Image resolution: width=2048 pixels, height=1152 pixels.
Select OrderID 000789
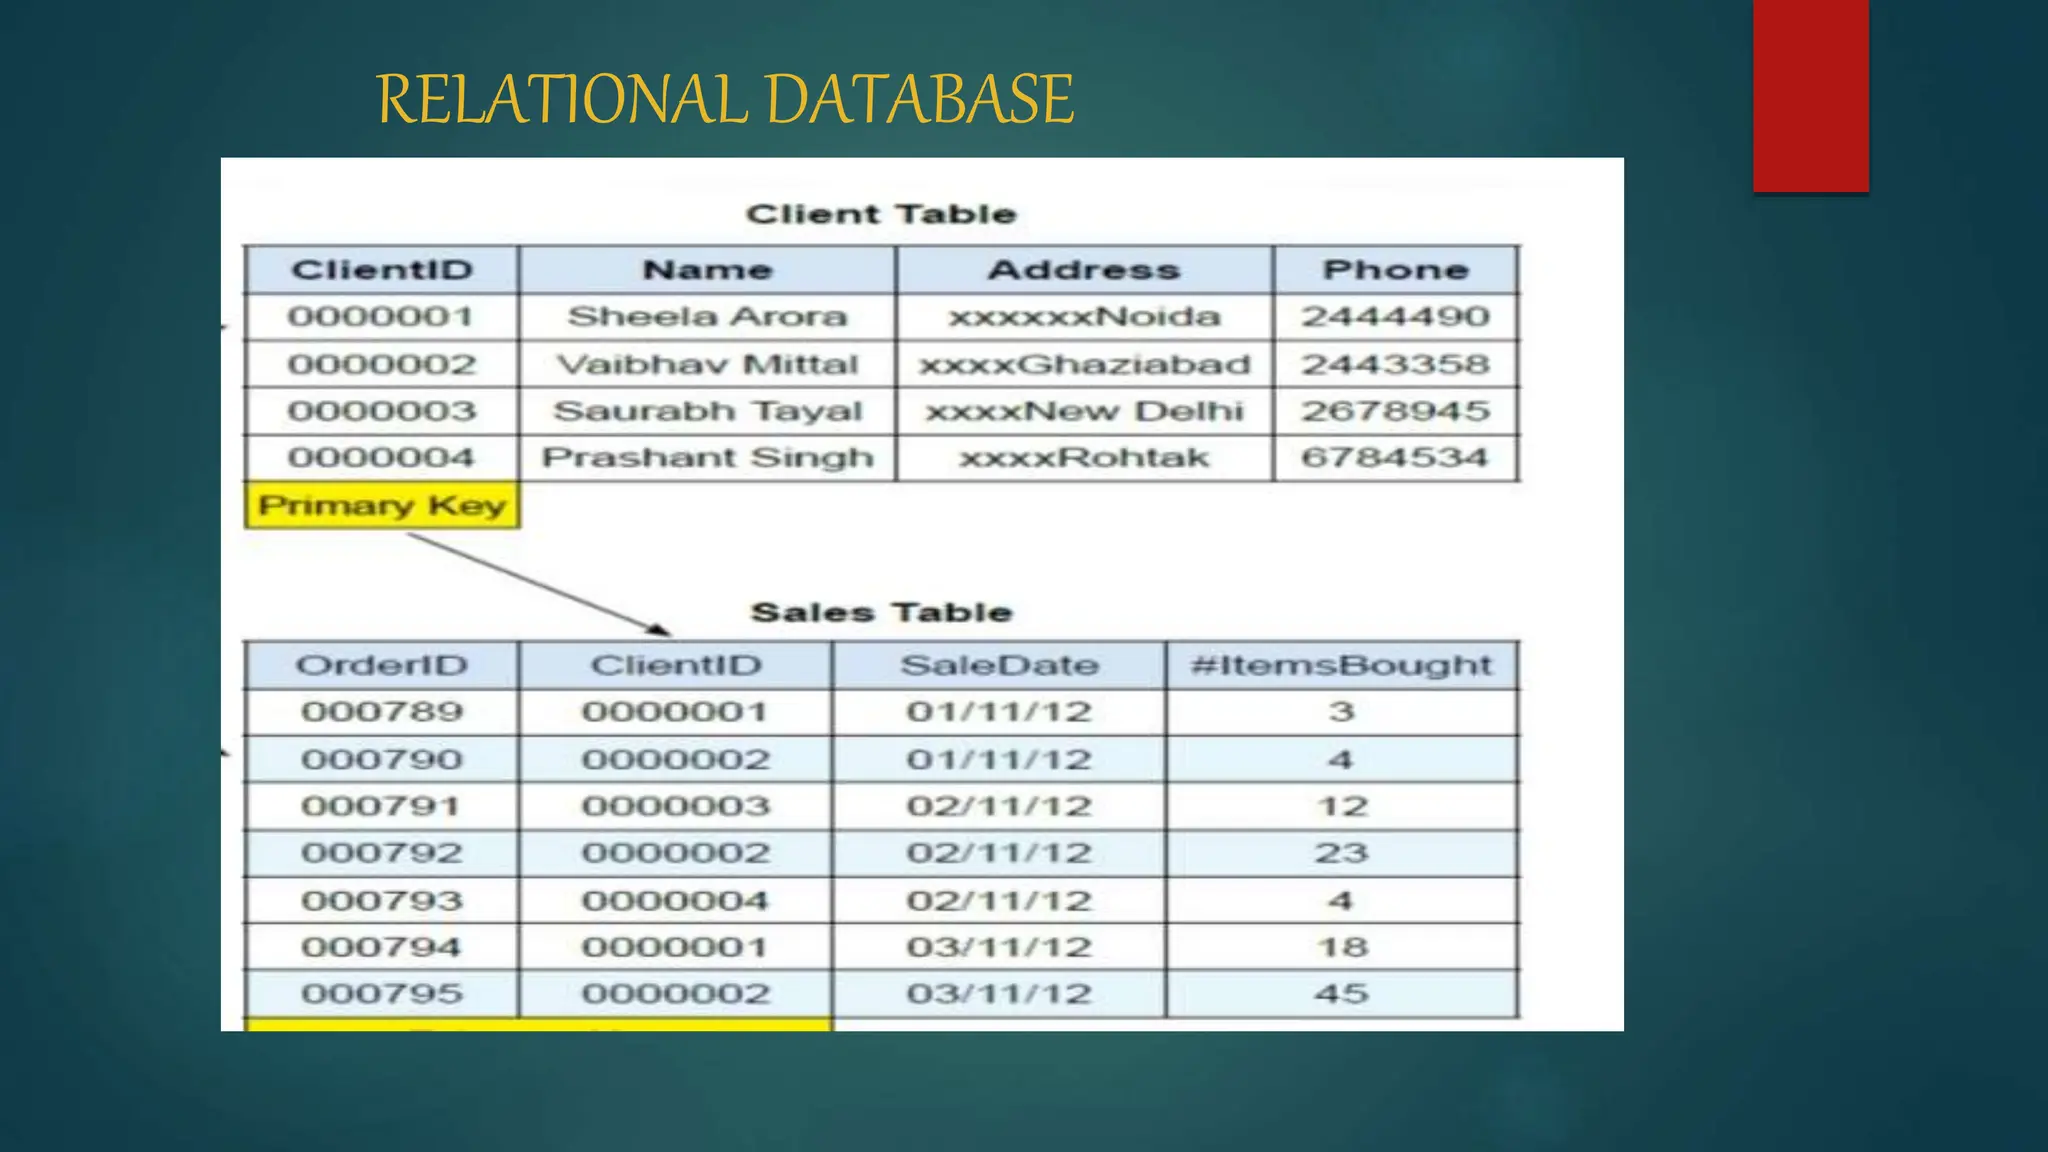tap(381, 712)
